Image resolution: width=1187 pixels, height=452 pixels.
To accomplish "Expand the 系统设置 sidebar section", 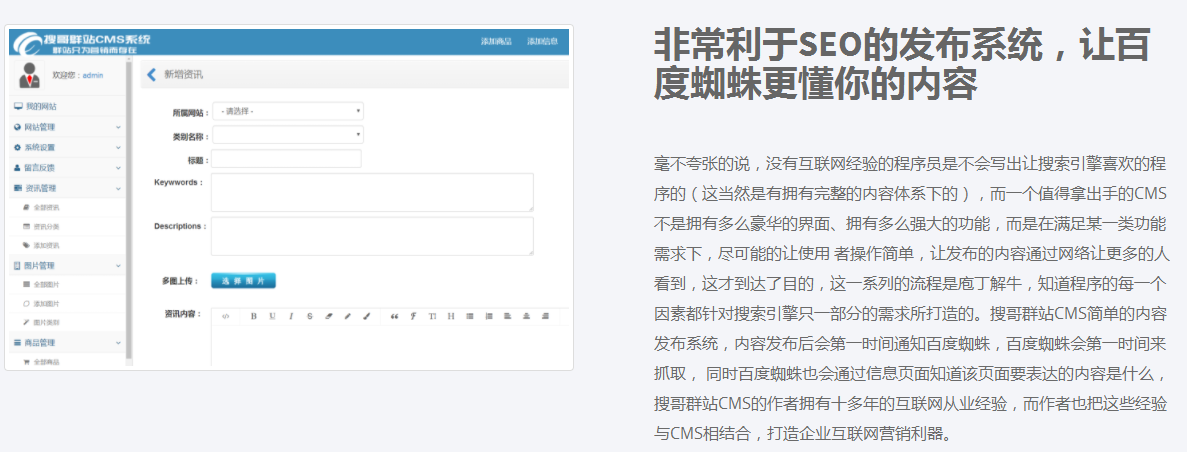I will click(x=67, y=147).
